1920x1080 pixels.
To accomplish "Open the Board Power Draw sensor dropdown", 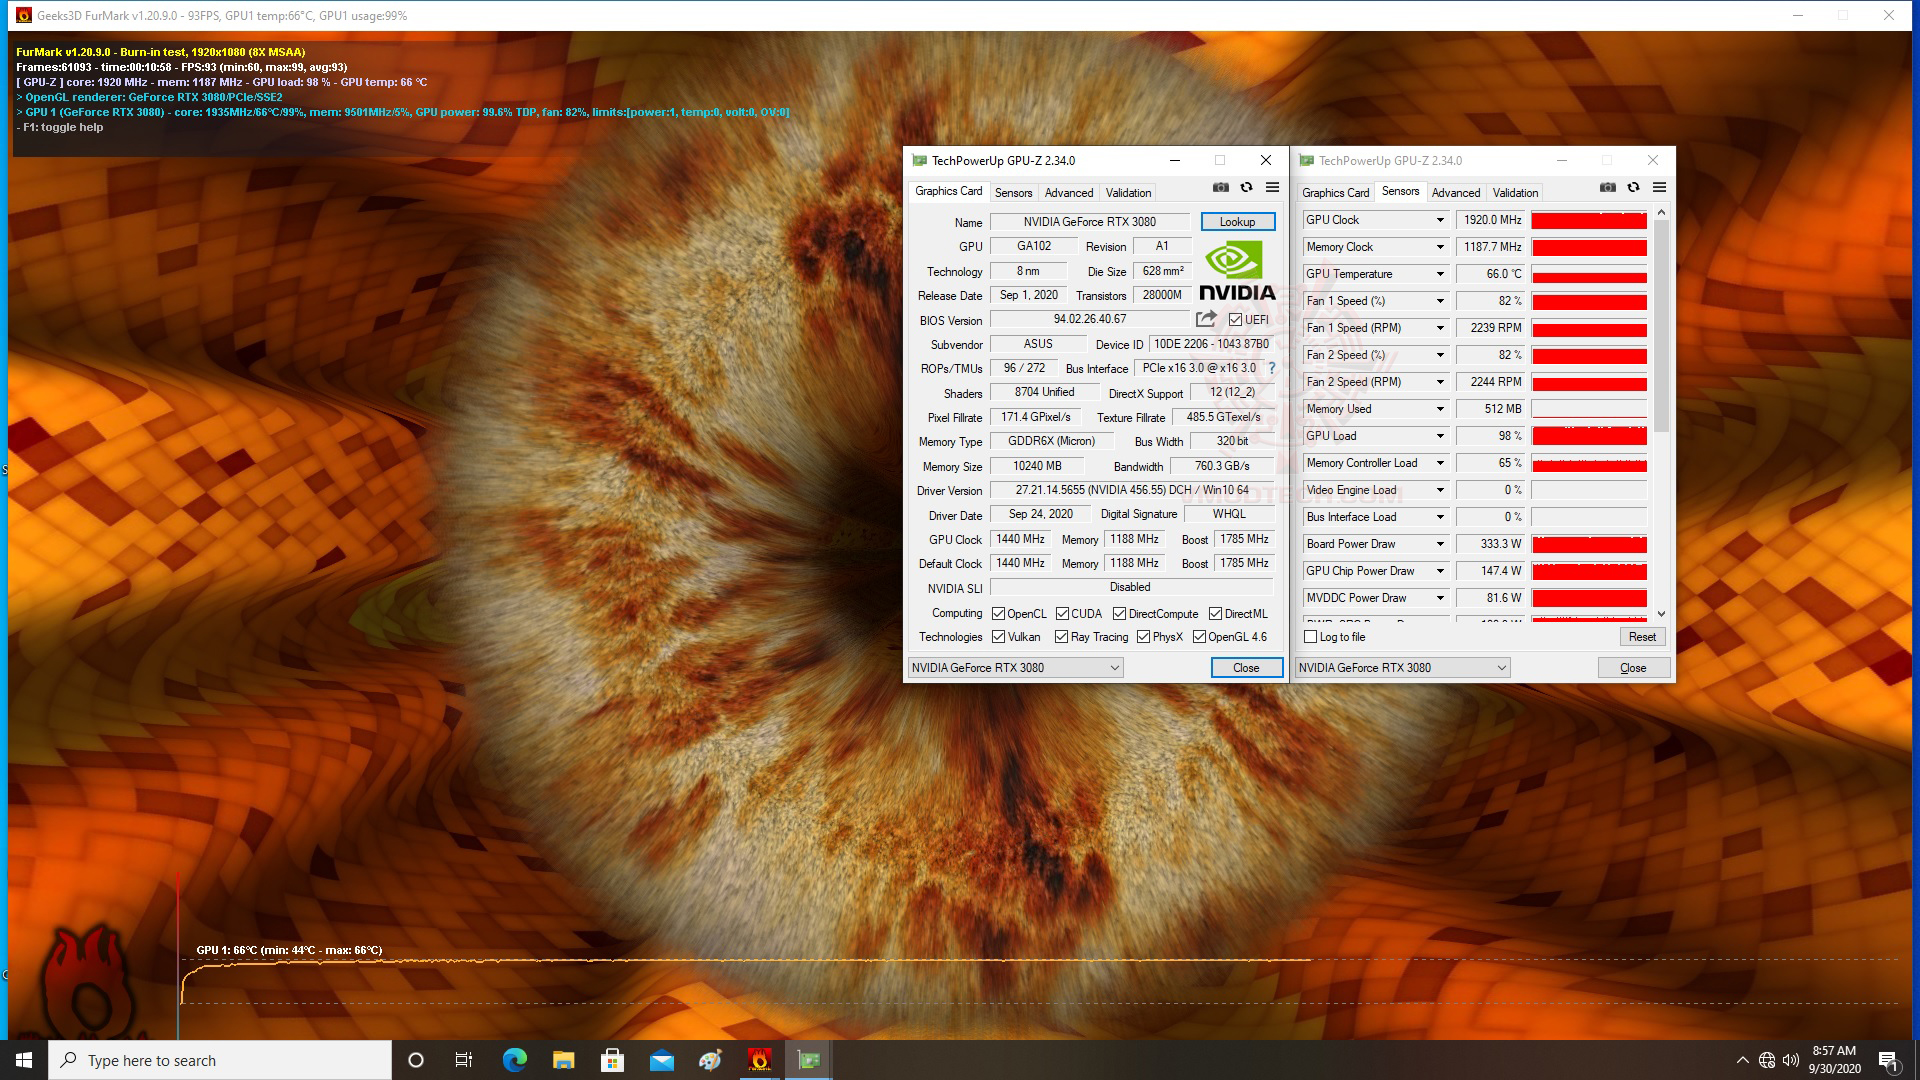I will coord(1440,544).
